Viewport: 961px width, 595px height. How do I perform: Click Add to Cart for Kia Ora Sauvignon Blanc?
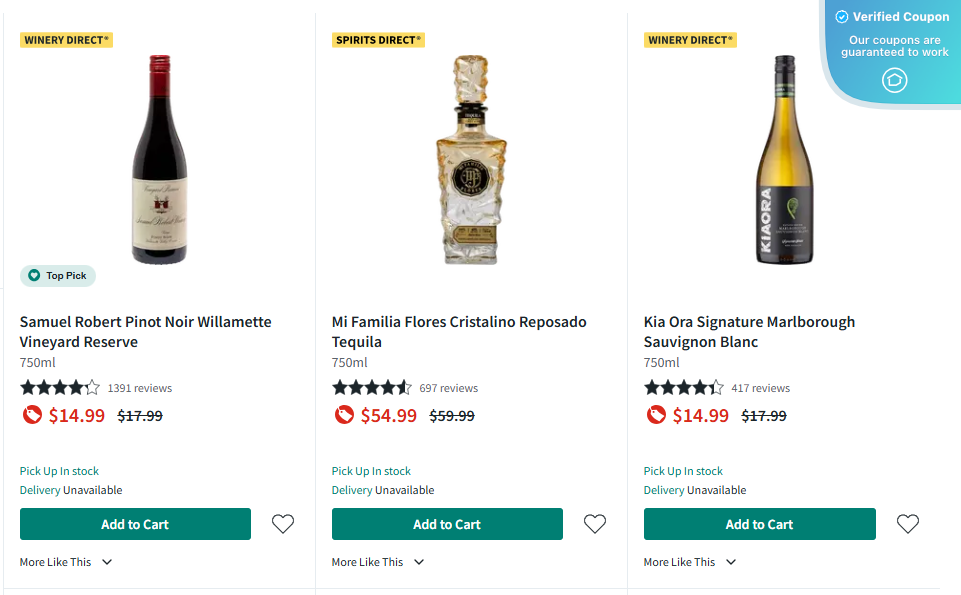pos(759,523)
